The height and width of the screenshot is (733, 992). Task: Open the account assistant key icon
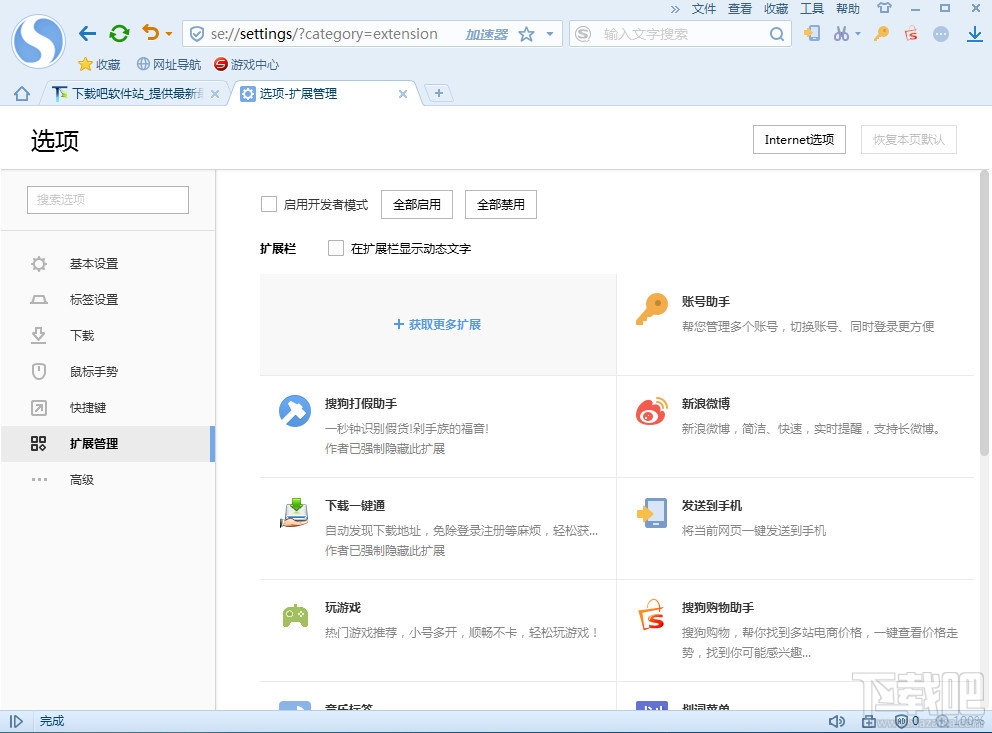tap(881, 34)
